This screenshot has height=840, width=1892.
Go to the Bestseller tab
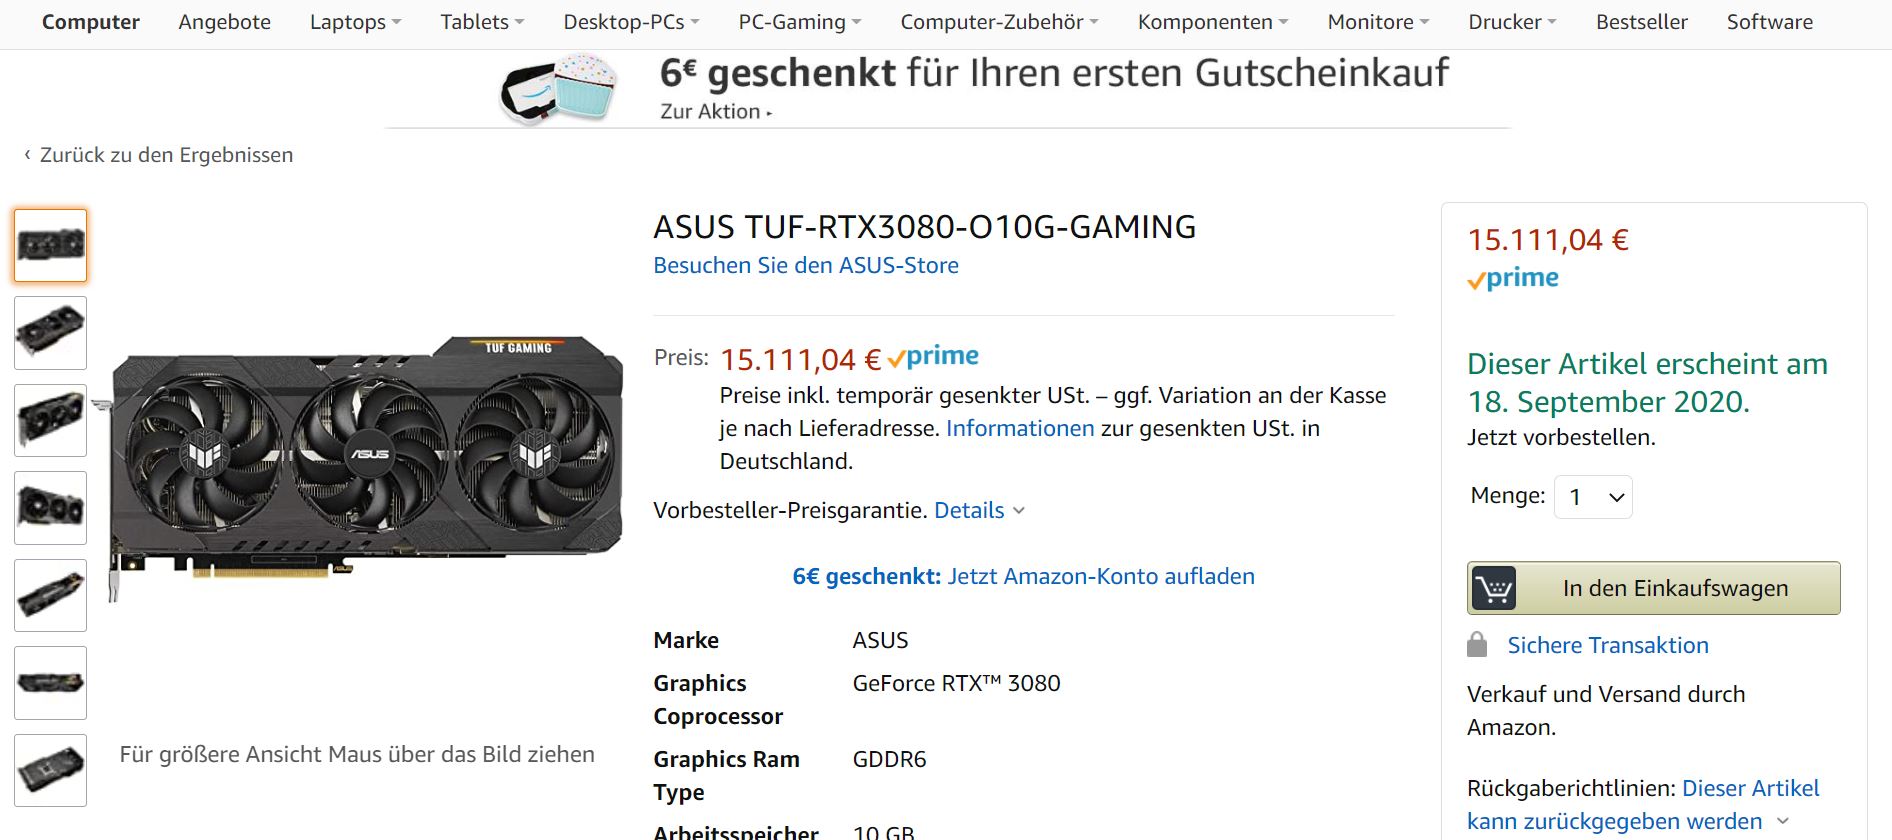pyautogui.click(x=1641, y=22)
